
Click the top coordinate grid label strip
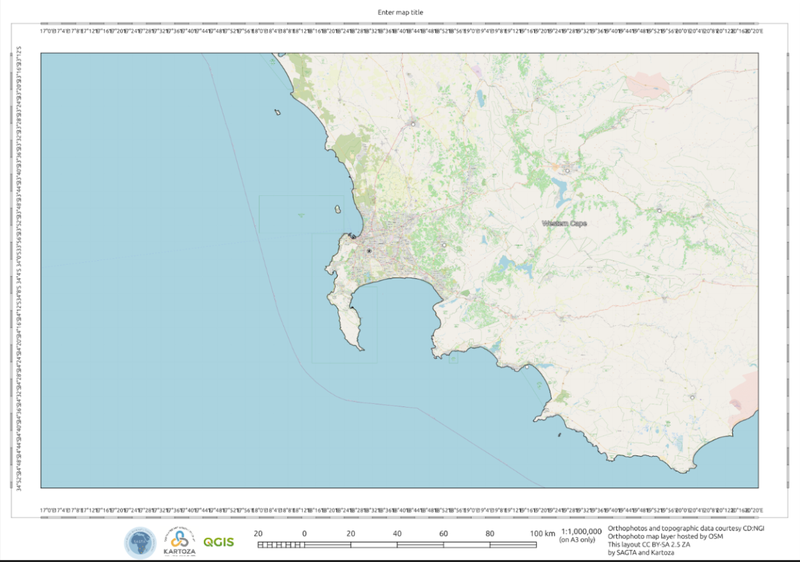(400, 31)
